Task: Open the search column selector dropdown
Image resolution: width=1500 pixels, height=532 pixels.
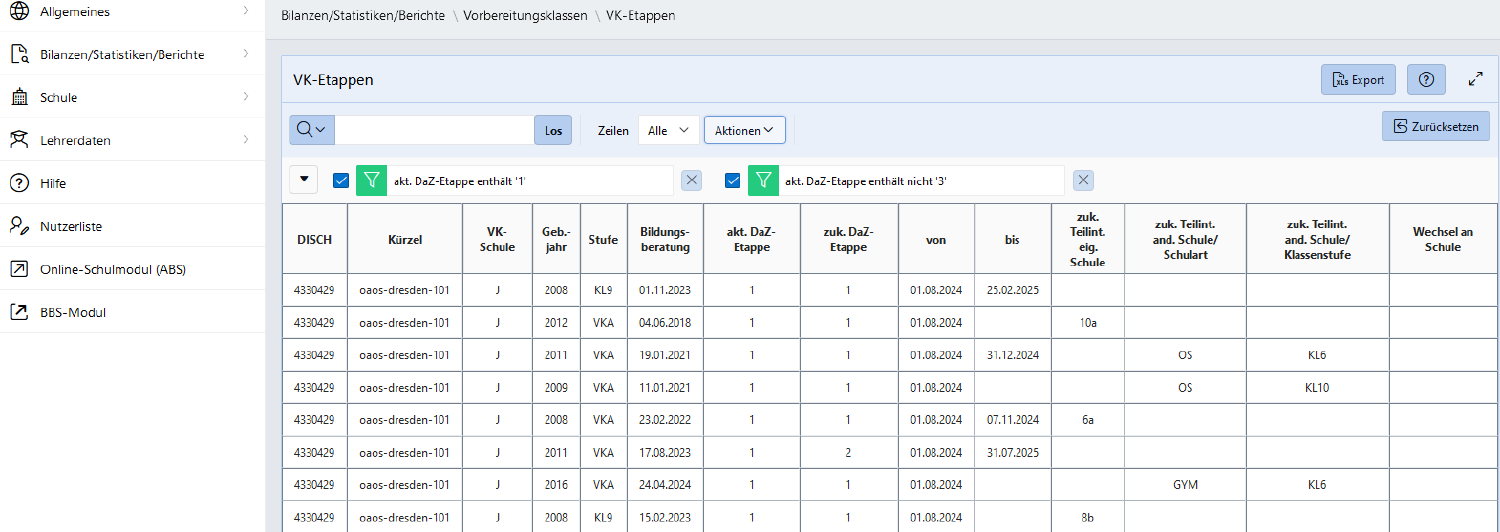Action: pyautogui.click(x=311, y=130)
